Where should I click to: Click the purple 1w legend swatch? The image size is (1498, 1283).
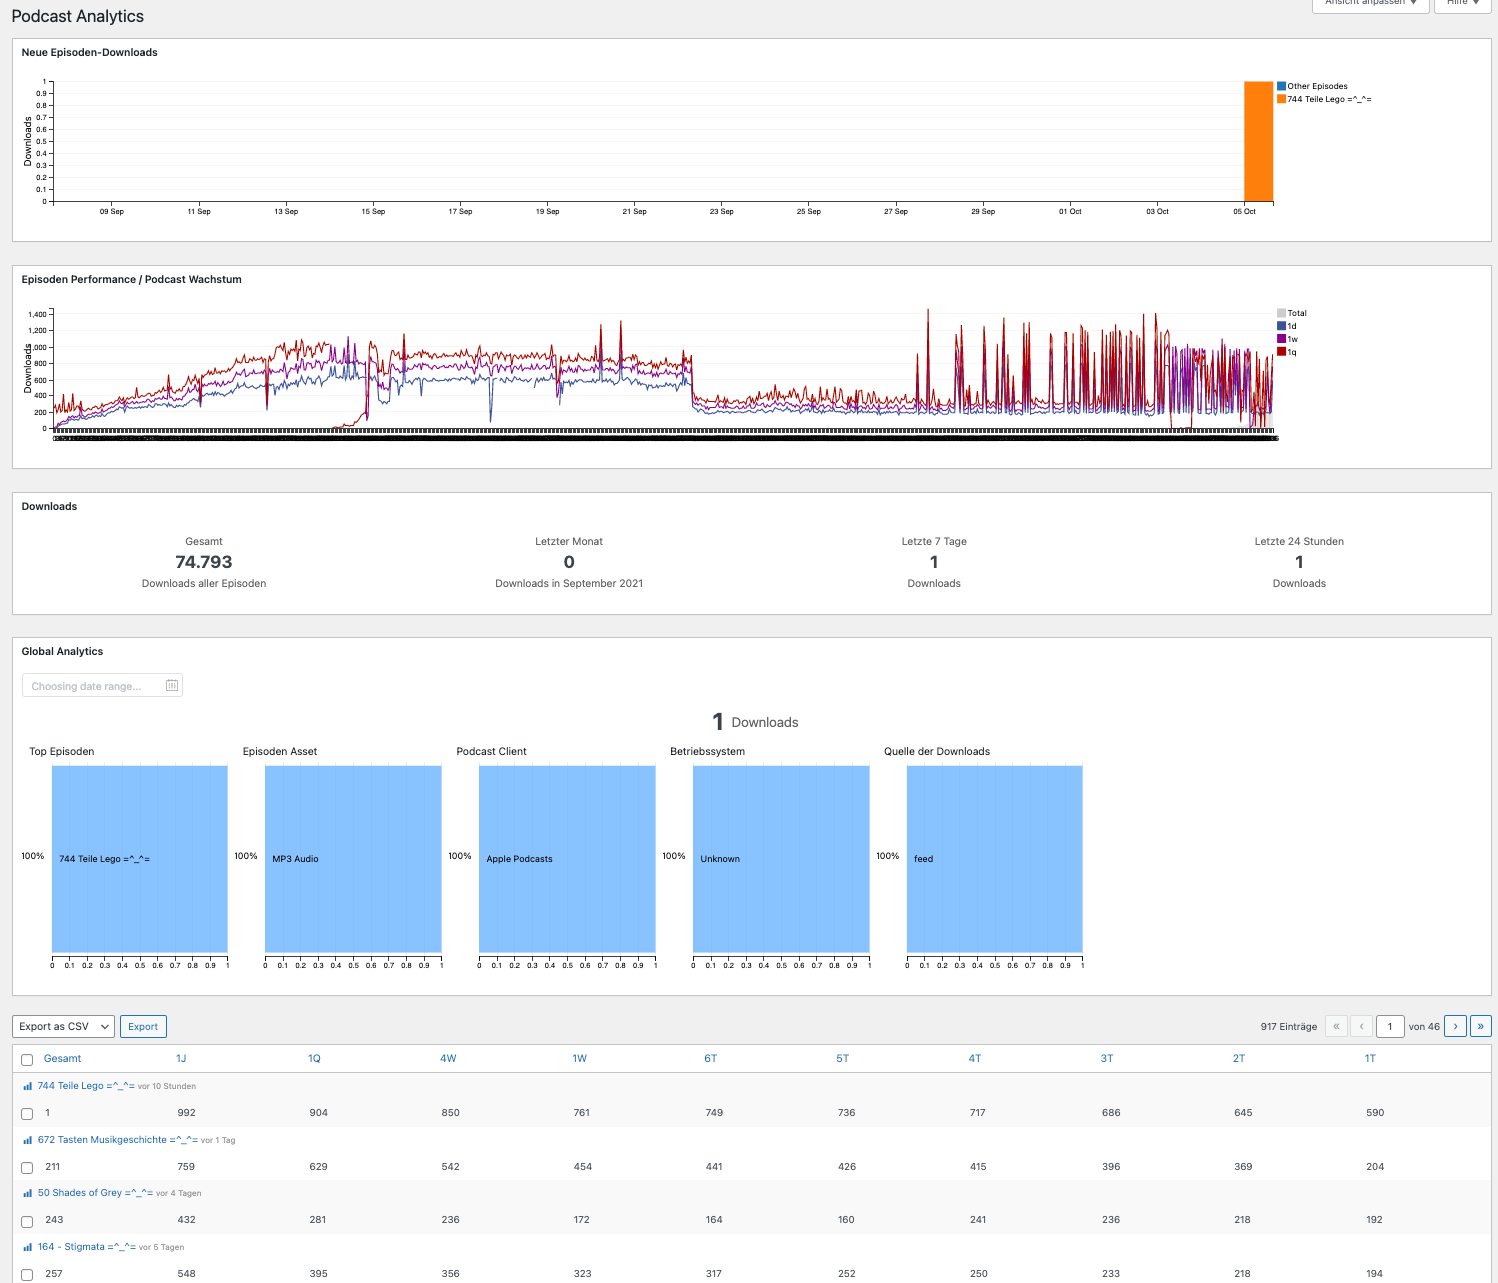1282,339
